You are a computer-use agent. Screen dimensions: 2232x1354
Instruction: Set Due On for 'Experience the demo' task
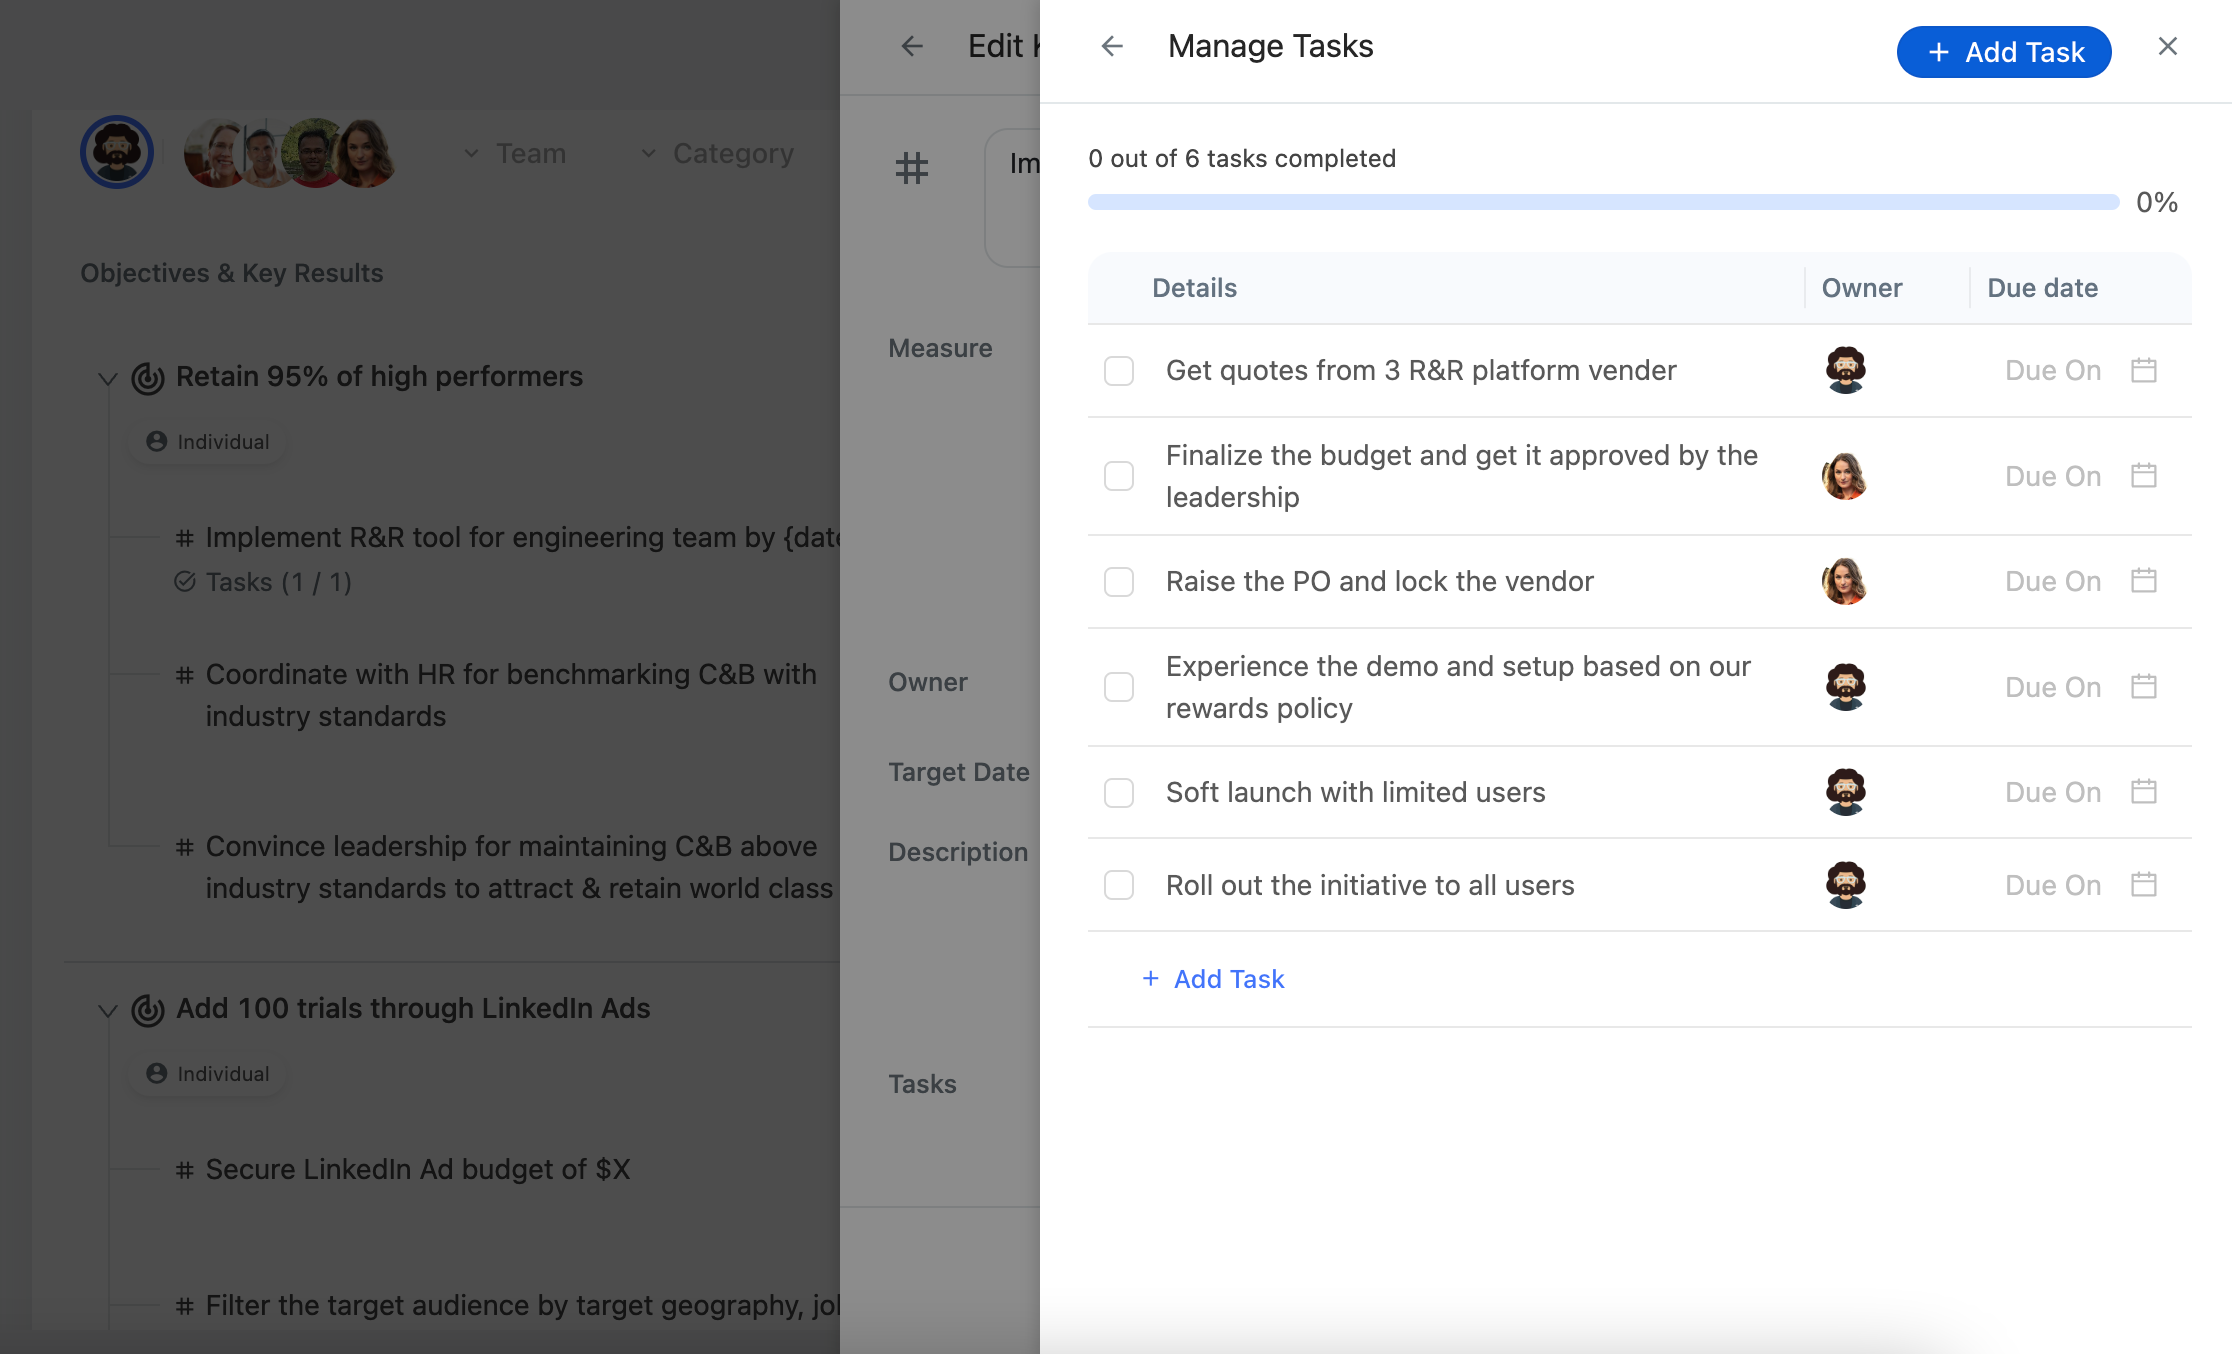coord(2053,687)
